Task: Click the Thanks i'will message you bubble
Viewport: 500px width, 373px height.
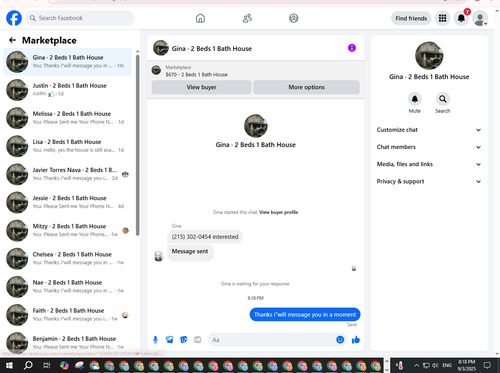Action: 305,314
